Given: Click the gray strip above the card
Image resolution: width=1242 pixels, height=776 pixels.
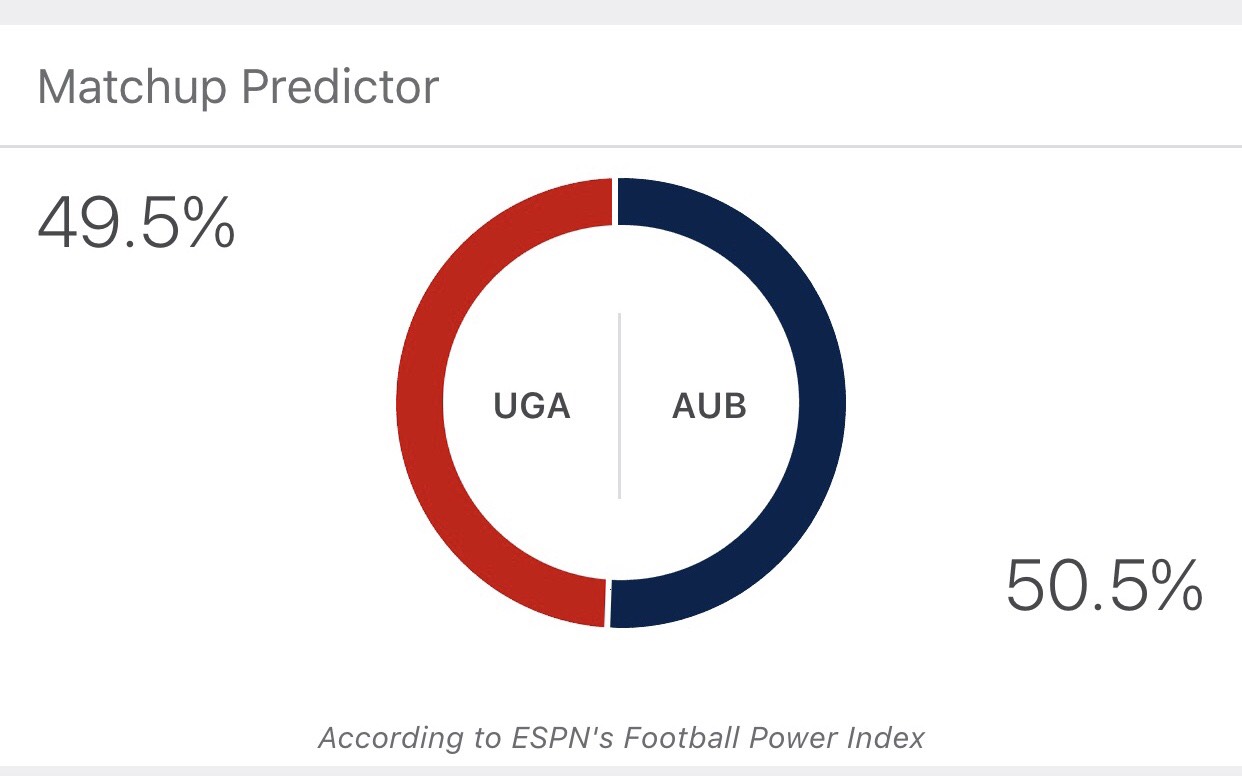Looking at the screenshot, I should tap(621, 12).
